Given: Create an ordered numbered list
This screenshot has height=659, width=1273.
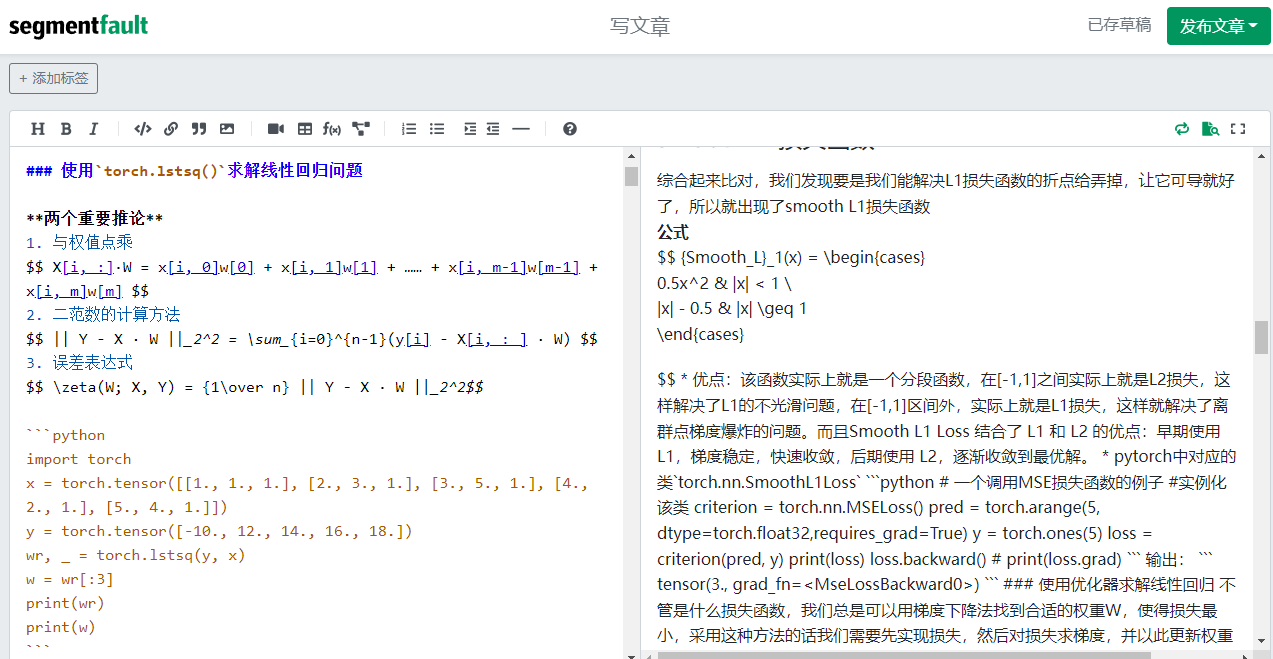Looking at the screenshot, I should (x=409, y=129).
